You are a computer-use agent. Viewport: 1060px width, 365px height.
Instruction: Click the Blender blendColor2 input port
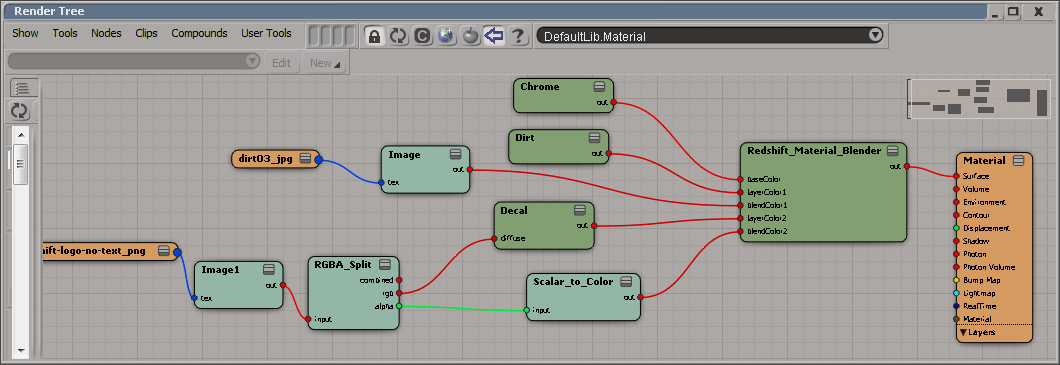click(741, 231)
